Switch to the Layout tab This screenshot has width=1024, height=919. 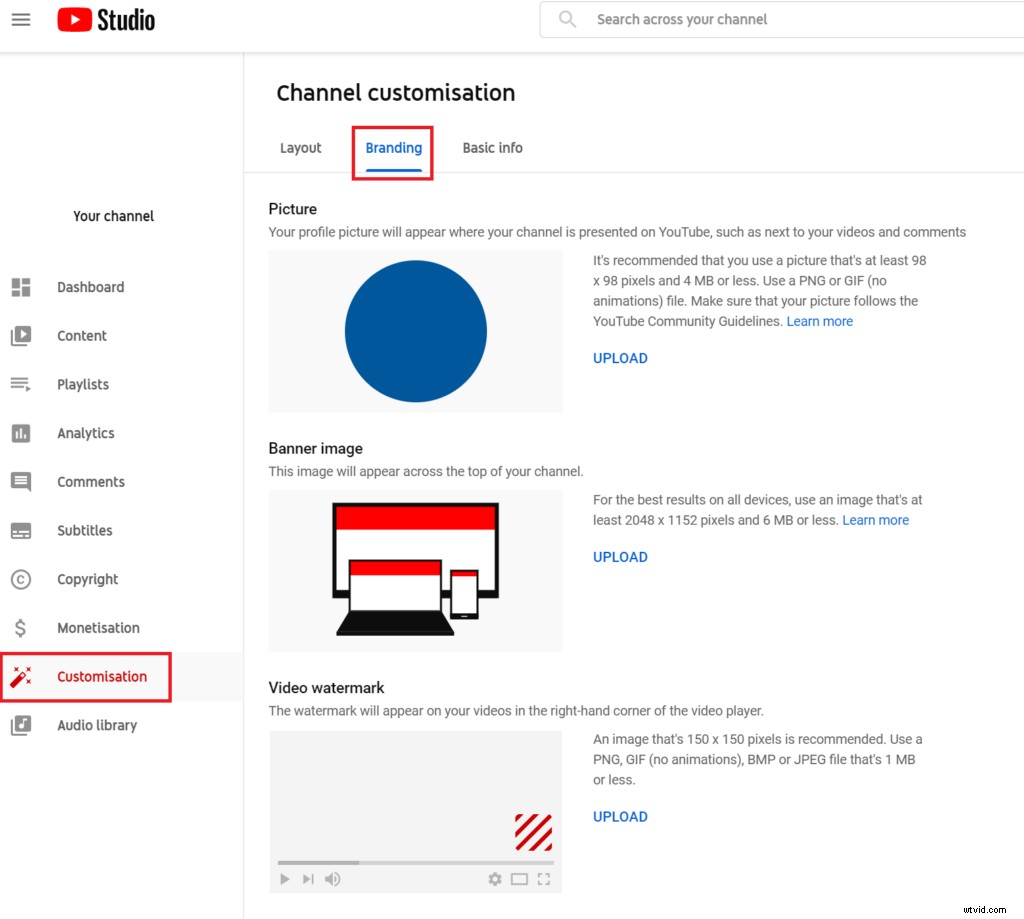300,147
